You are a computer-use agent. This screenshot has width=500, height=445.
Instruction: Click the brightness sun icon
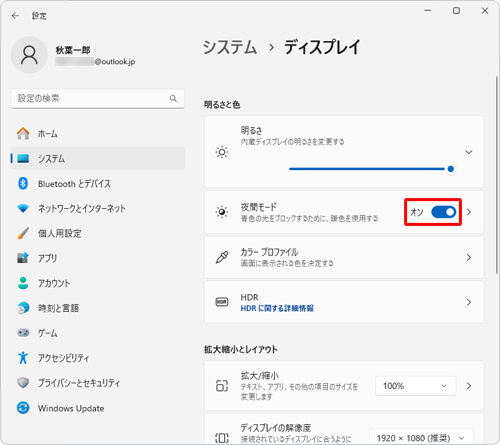[x=222, y=152]
